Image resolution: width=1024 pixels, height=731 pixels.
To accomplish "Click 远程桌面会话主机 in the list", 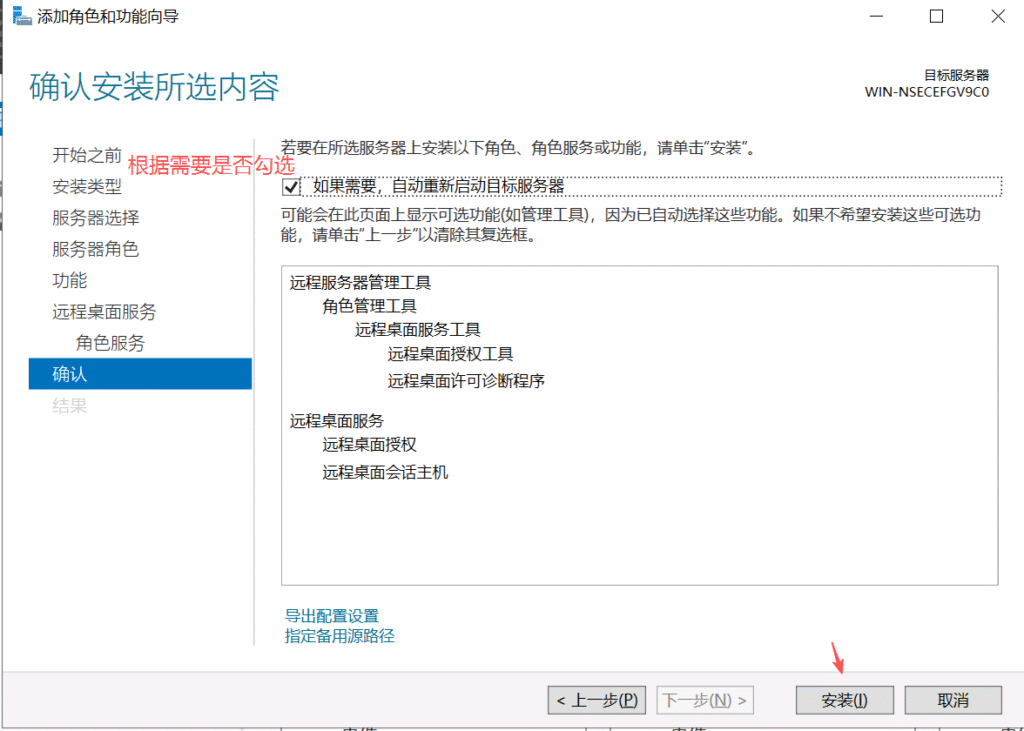I will 385,472.
